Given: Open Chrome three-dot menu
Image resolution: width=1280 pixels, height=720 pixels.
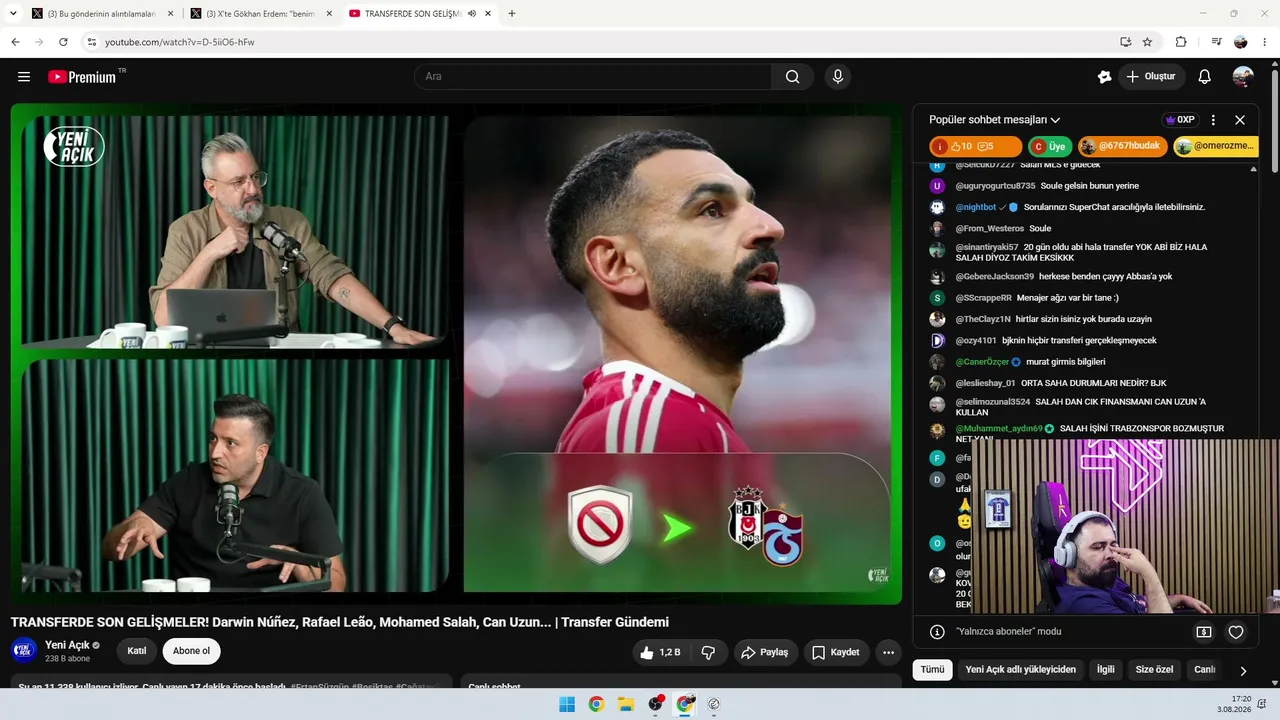Looking at the screenshot, I should 1265,42.
